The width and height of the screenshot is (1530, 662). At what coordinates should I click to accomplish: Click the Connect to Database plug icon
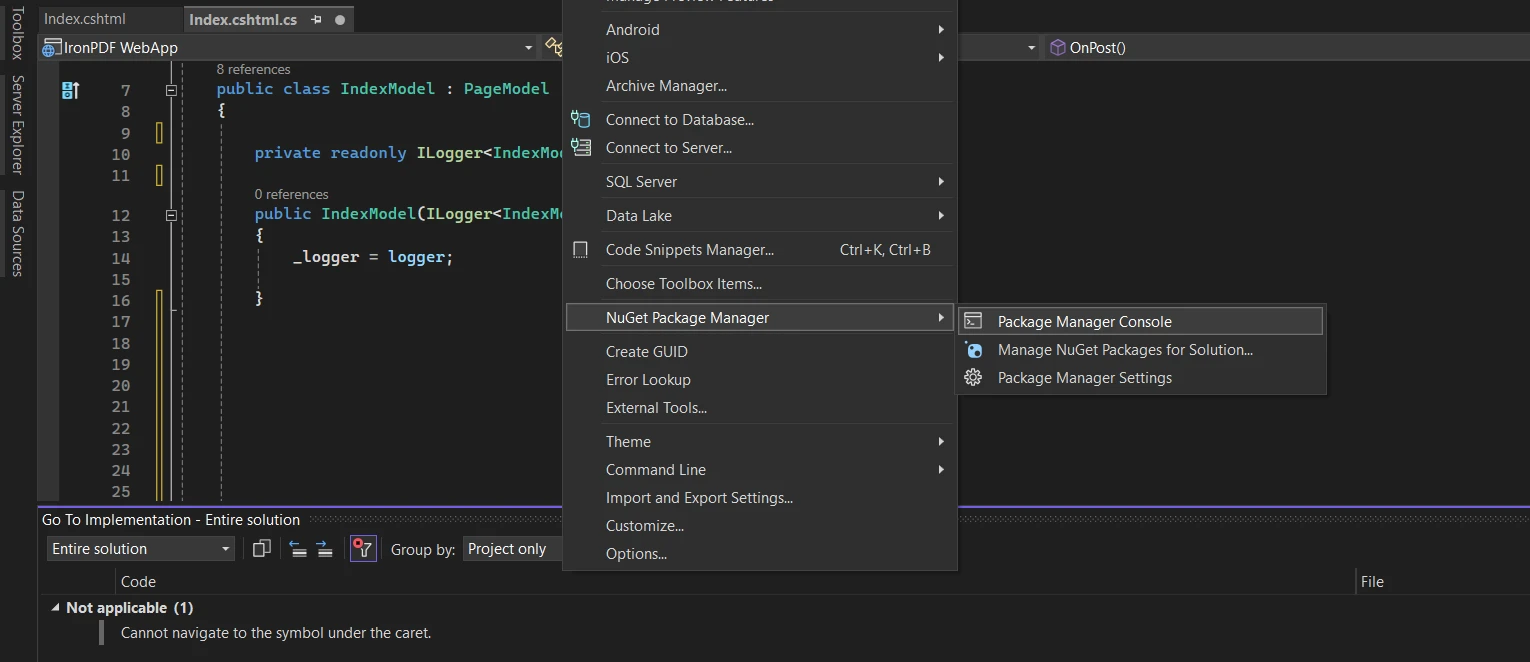point(581,120)
